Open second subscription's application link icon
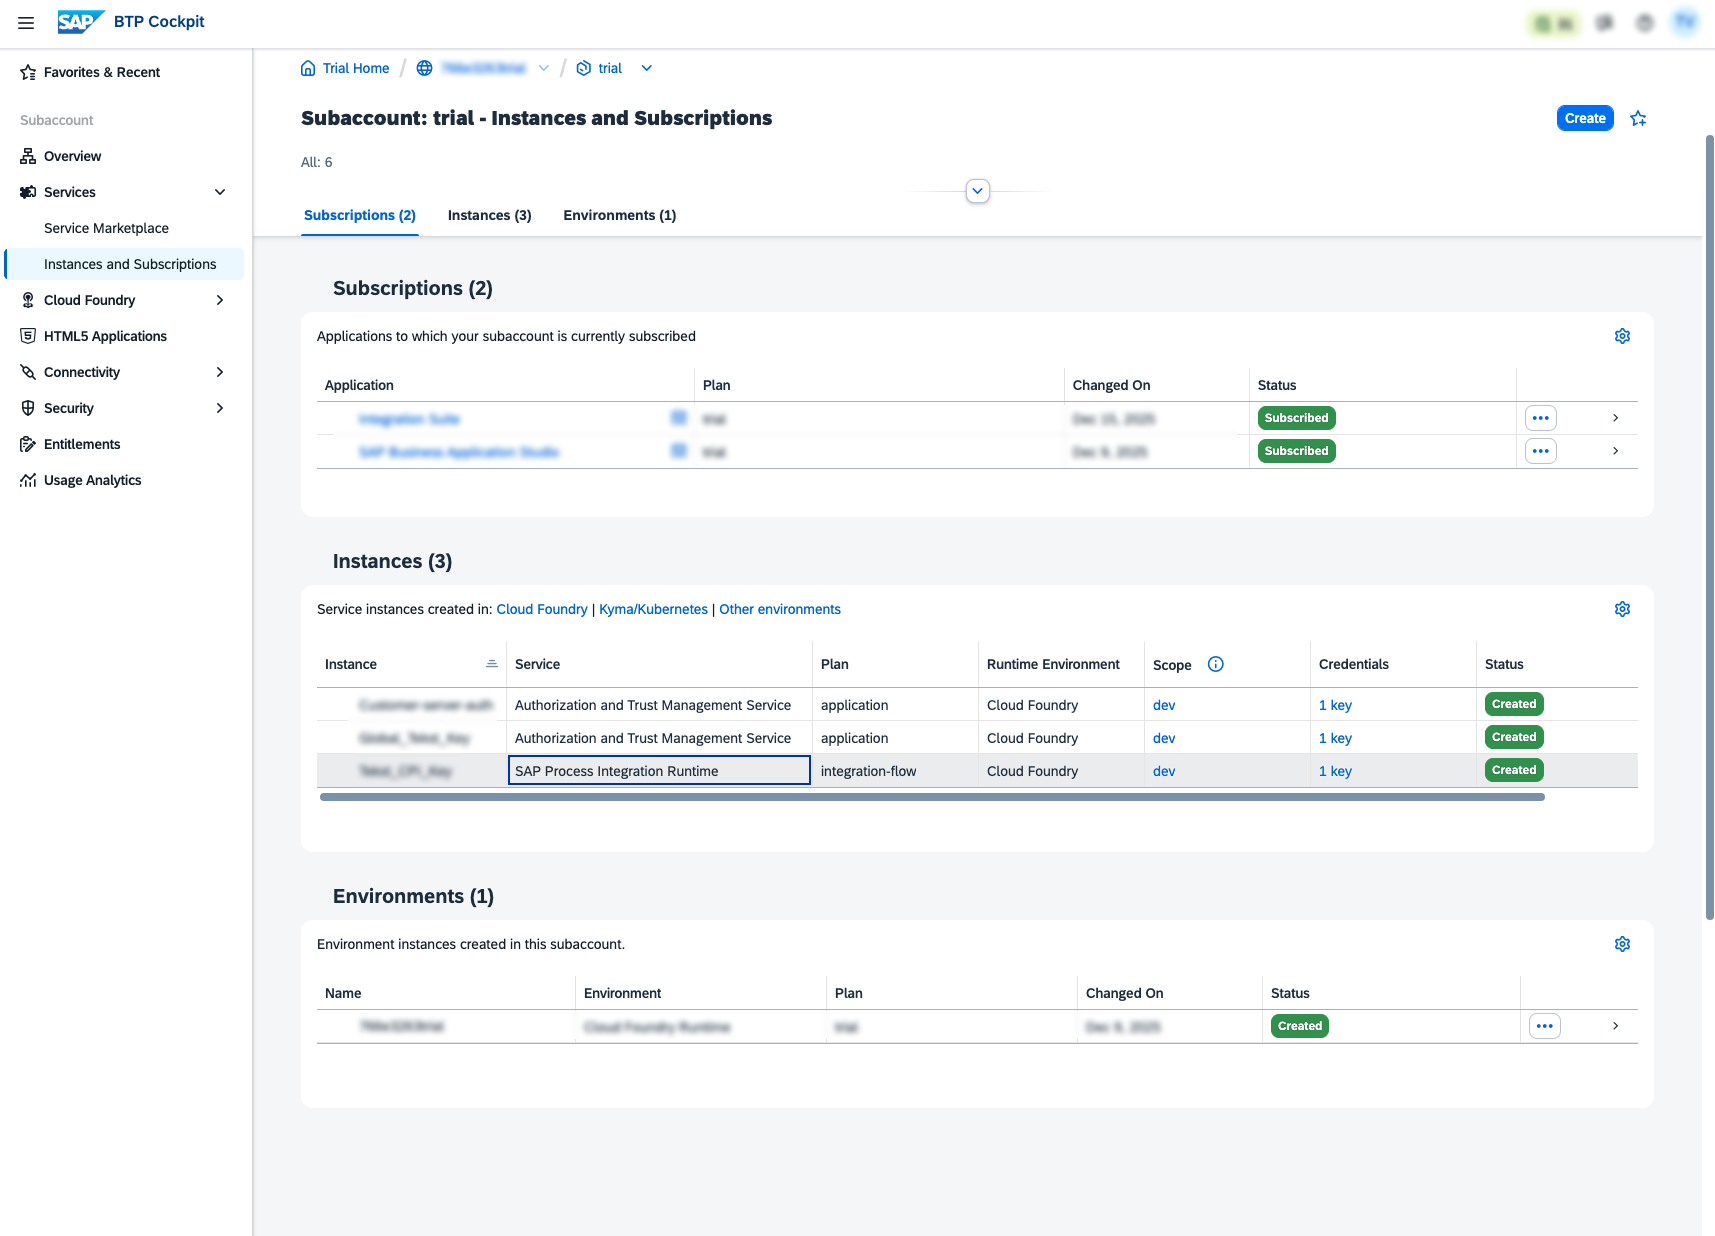 679,451
